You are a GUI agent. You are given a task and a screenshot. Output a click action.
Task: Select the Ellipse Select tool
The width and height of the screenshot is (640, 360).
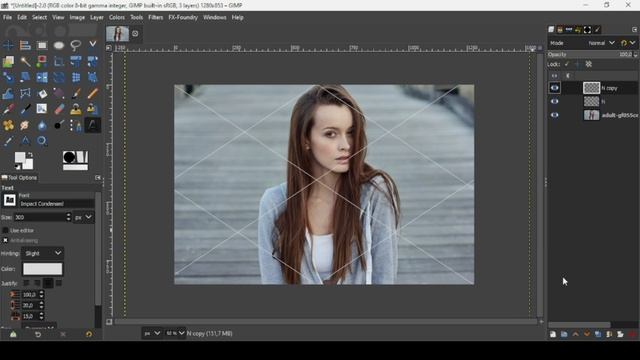pos(59,45)
